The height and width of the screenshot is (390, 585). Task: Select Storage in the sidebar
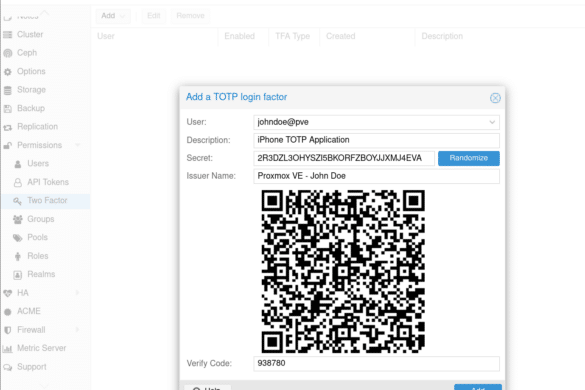point(31,90)
